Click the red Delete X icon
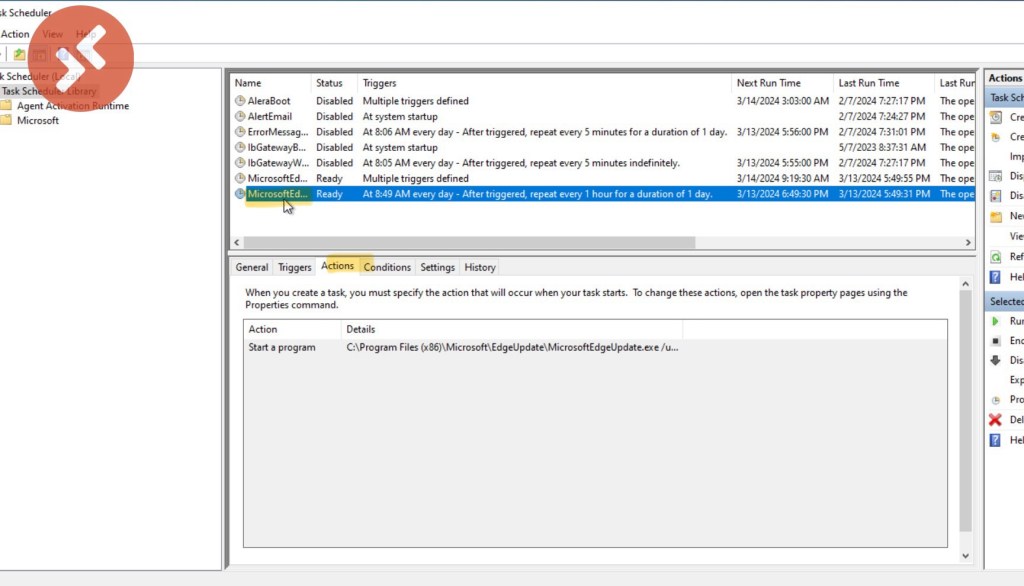 tap(995, 420)
